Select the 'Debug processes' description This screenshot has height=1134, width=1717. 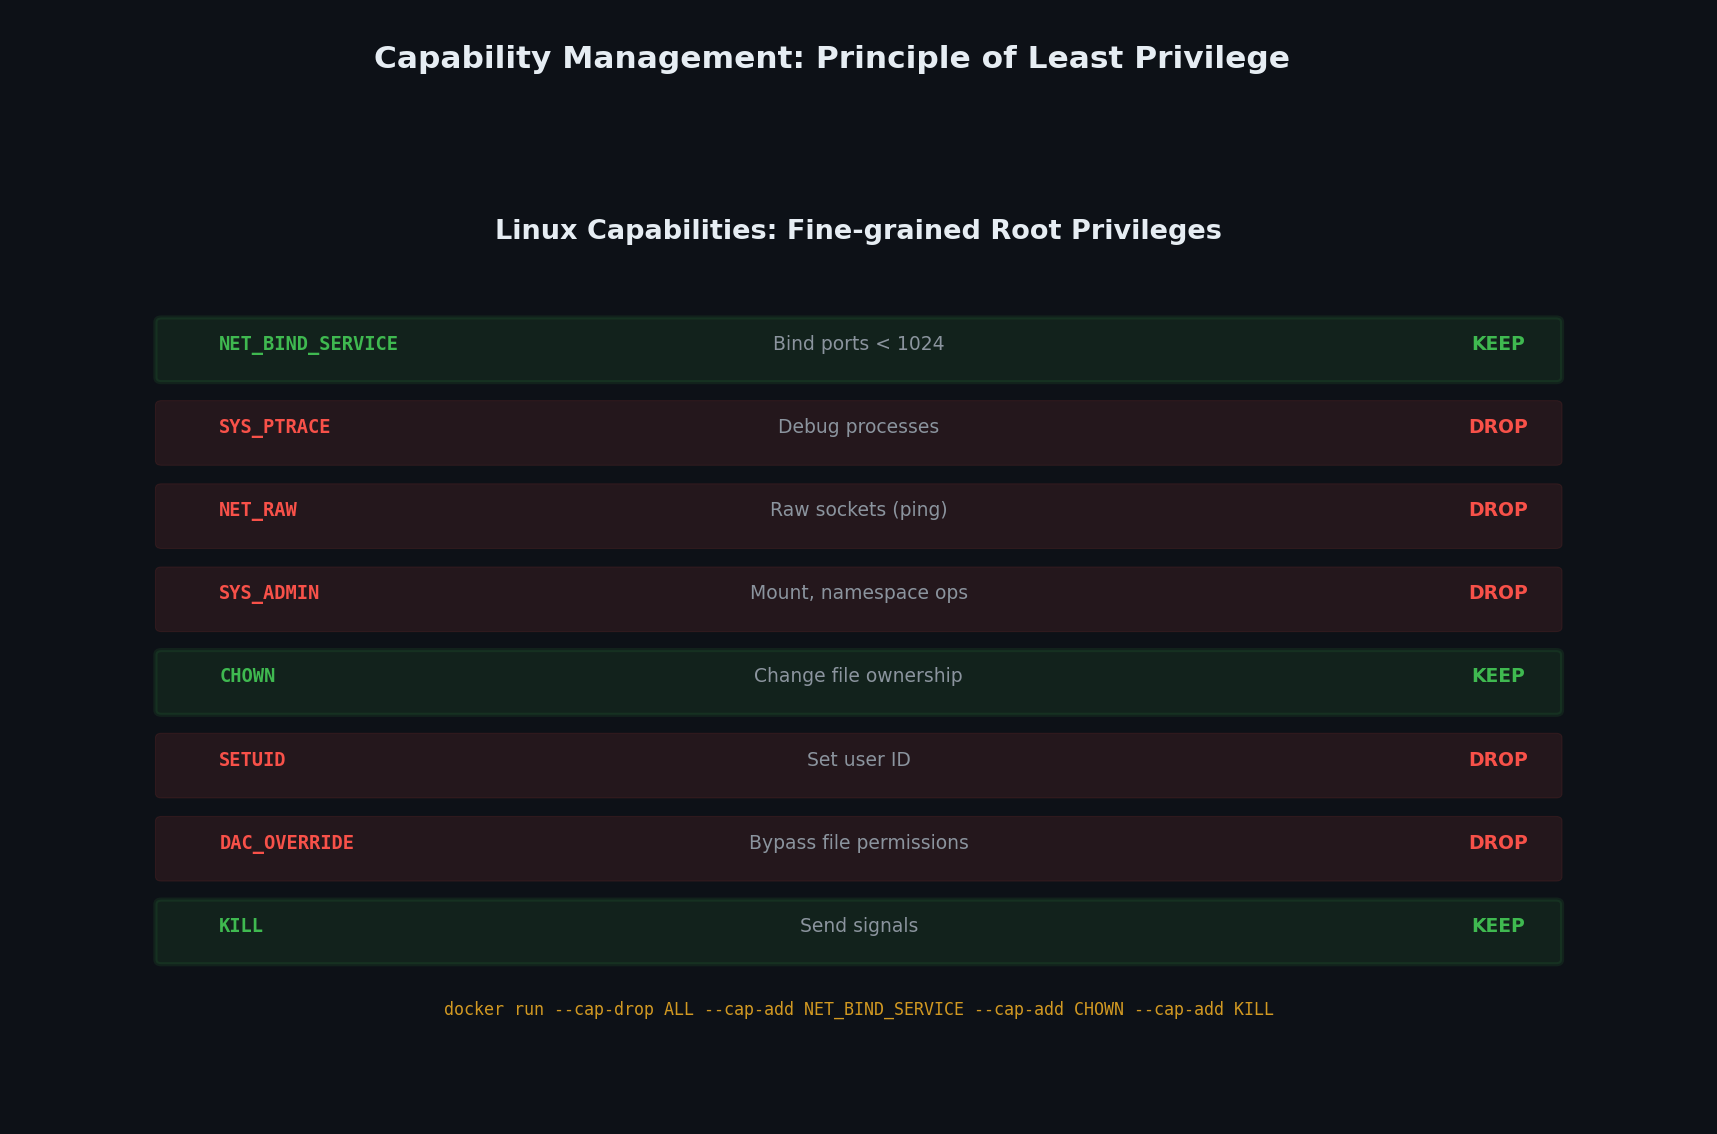[x=858, y=427]
